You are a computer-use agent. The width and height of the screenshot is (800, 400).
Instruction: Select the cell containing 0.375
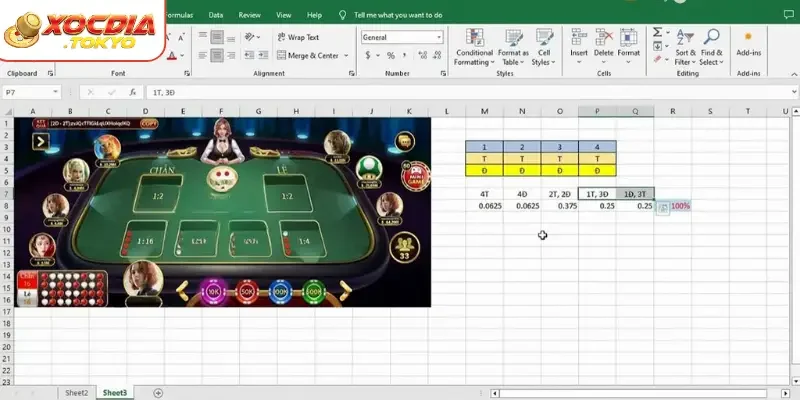click(x=560, y=206)
